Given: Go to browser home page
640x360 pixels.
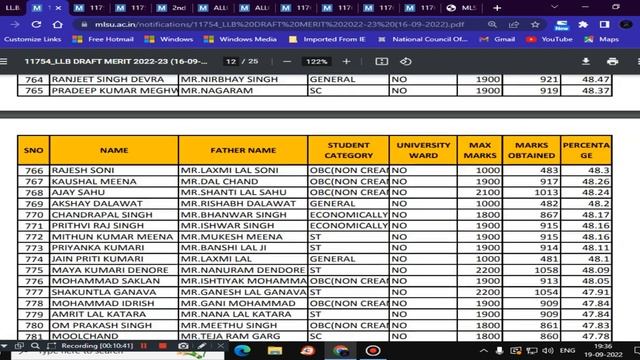Looking at the screenshot, I should pos(58,24).
